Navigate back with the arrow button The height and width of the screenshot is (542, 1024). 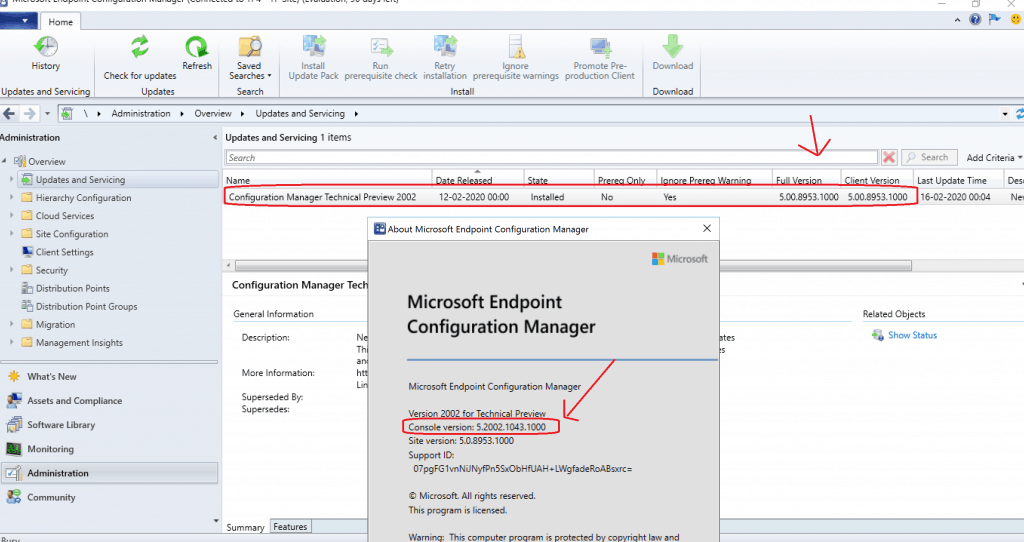(x=9, y=114)
